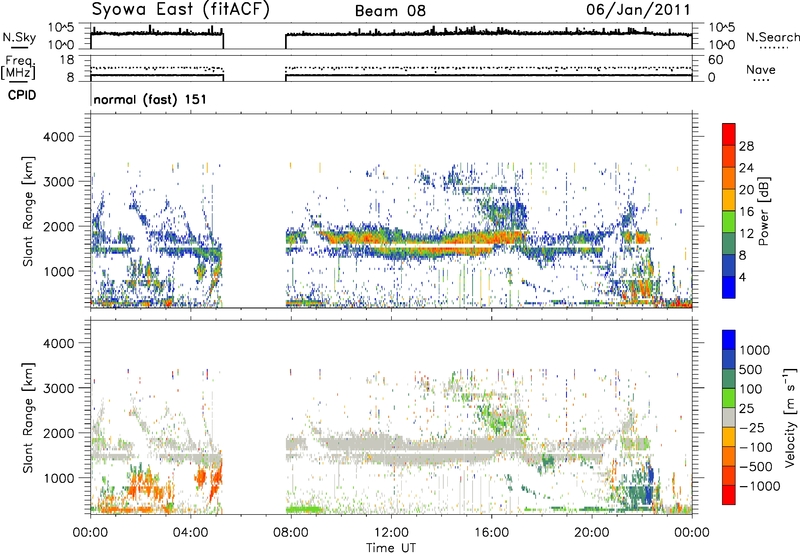Click the 08:00 time tick label
The height and width of the screenshot is (554, 800).
[x=291, y=533]
